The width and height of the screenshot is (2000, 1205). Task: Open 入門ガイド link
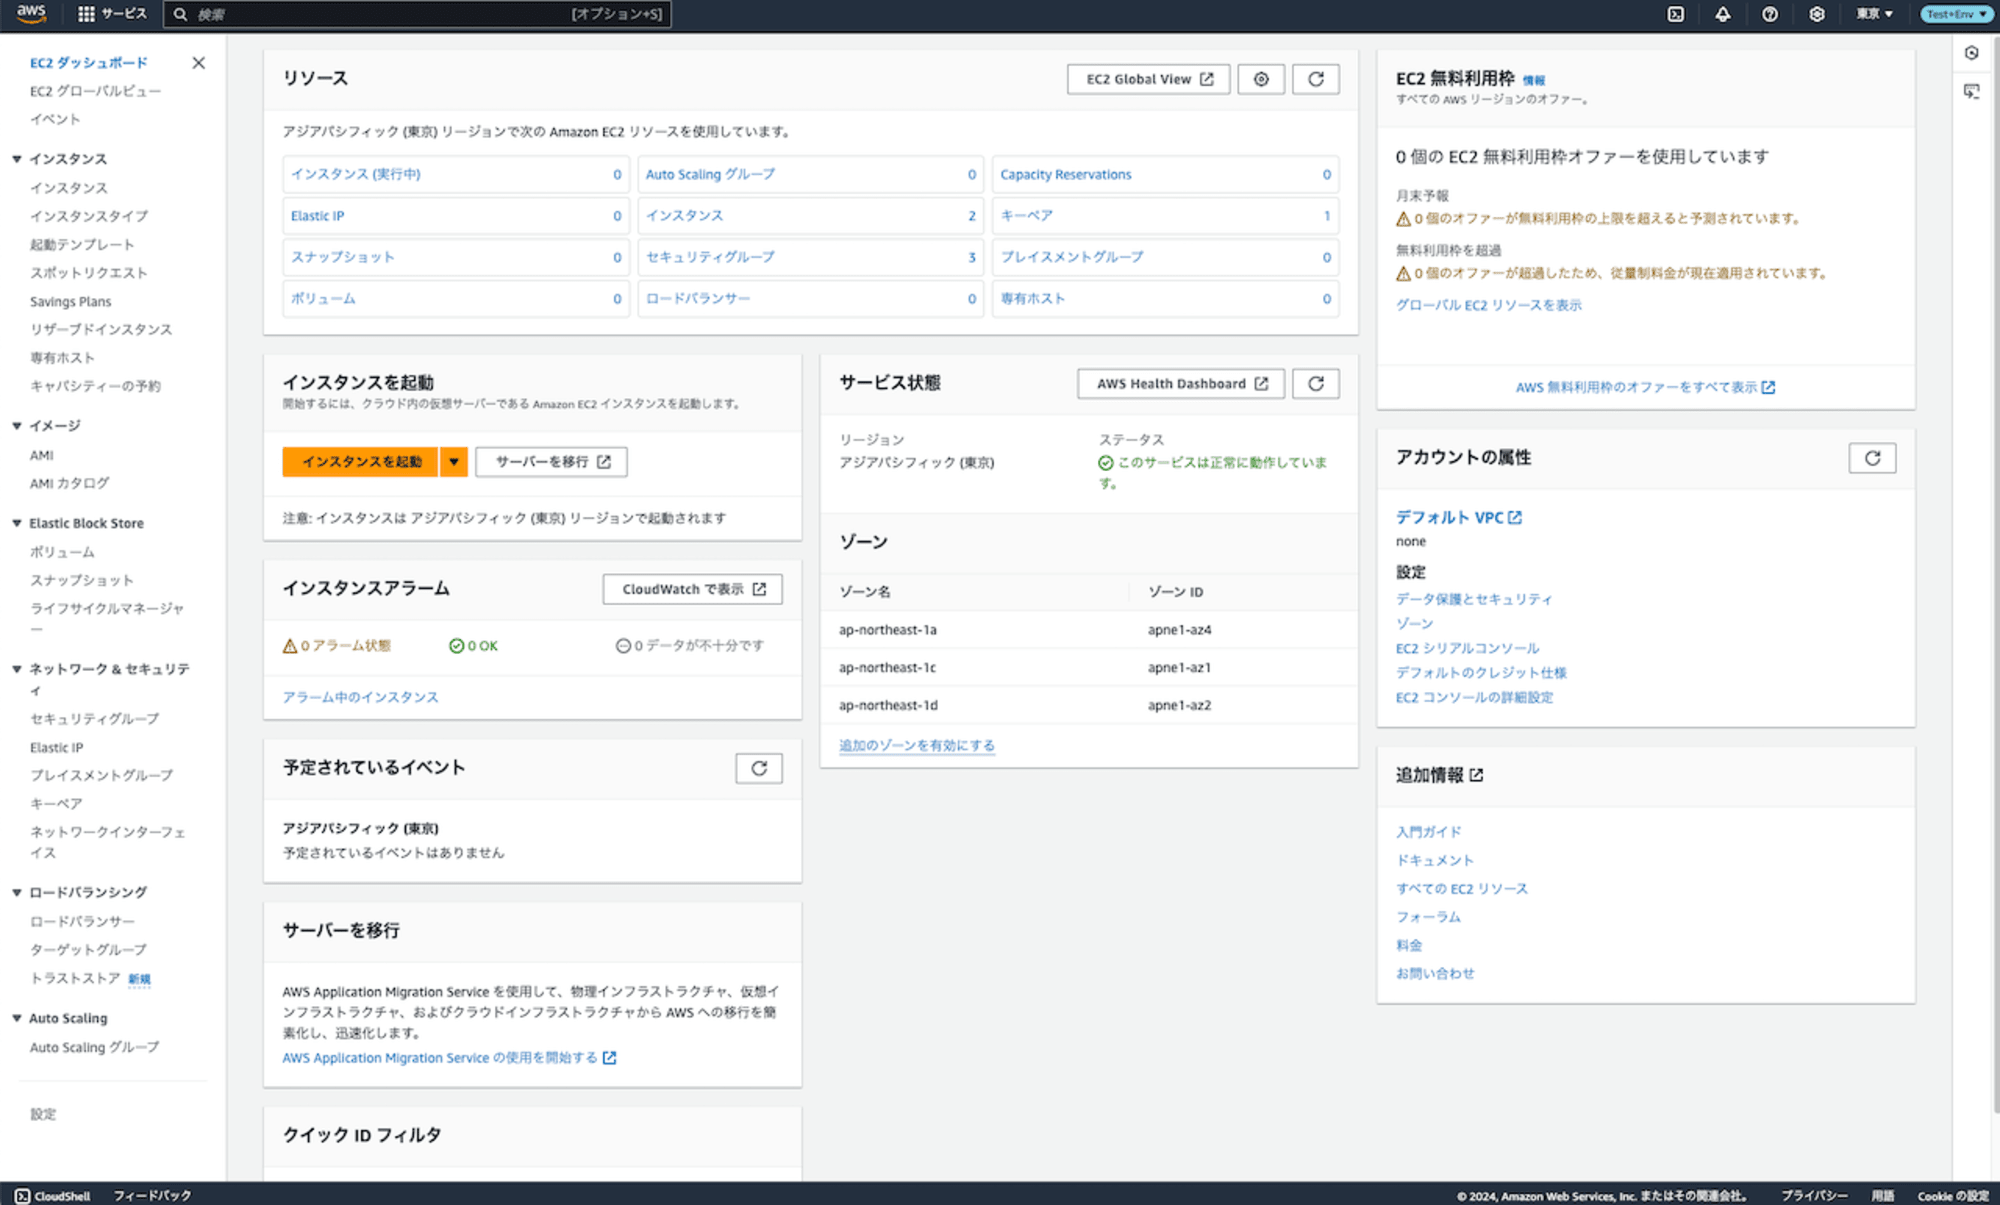(x=1429, y=832)
